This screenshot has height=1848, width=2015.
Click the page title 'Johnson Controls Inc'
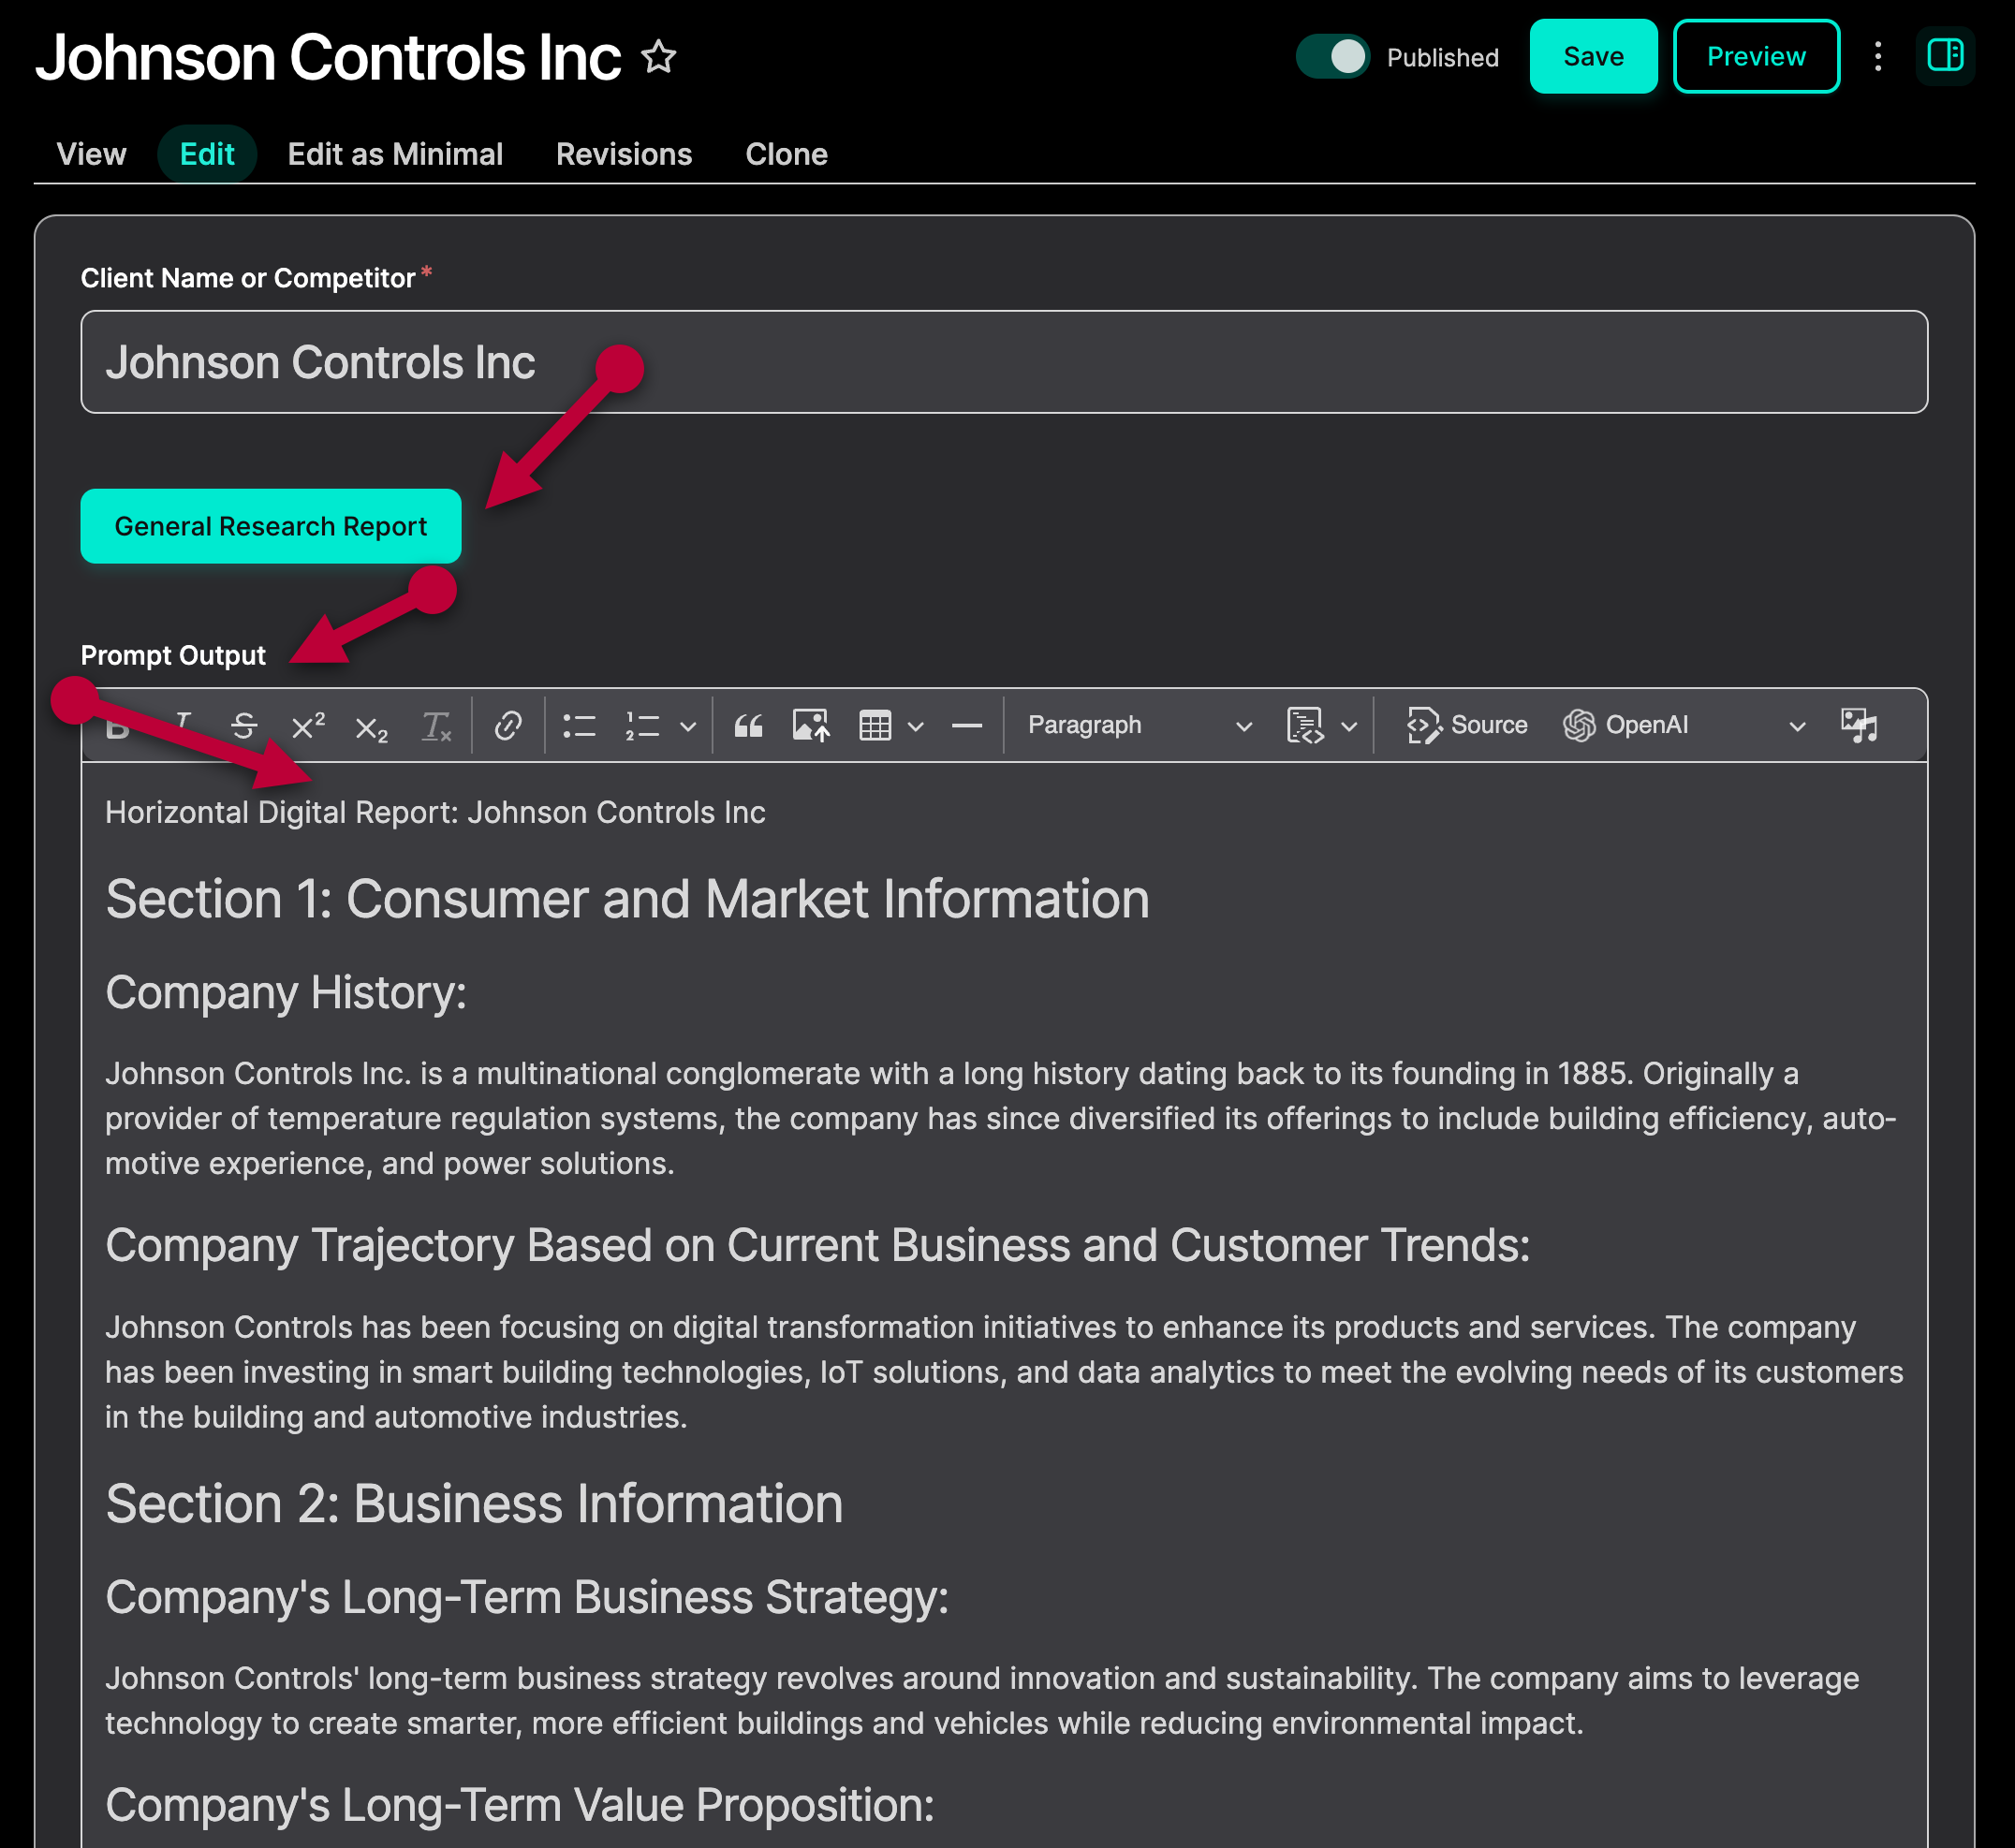point(328,57)
